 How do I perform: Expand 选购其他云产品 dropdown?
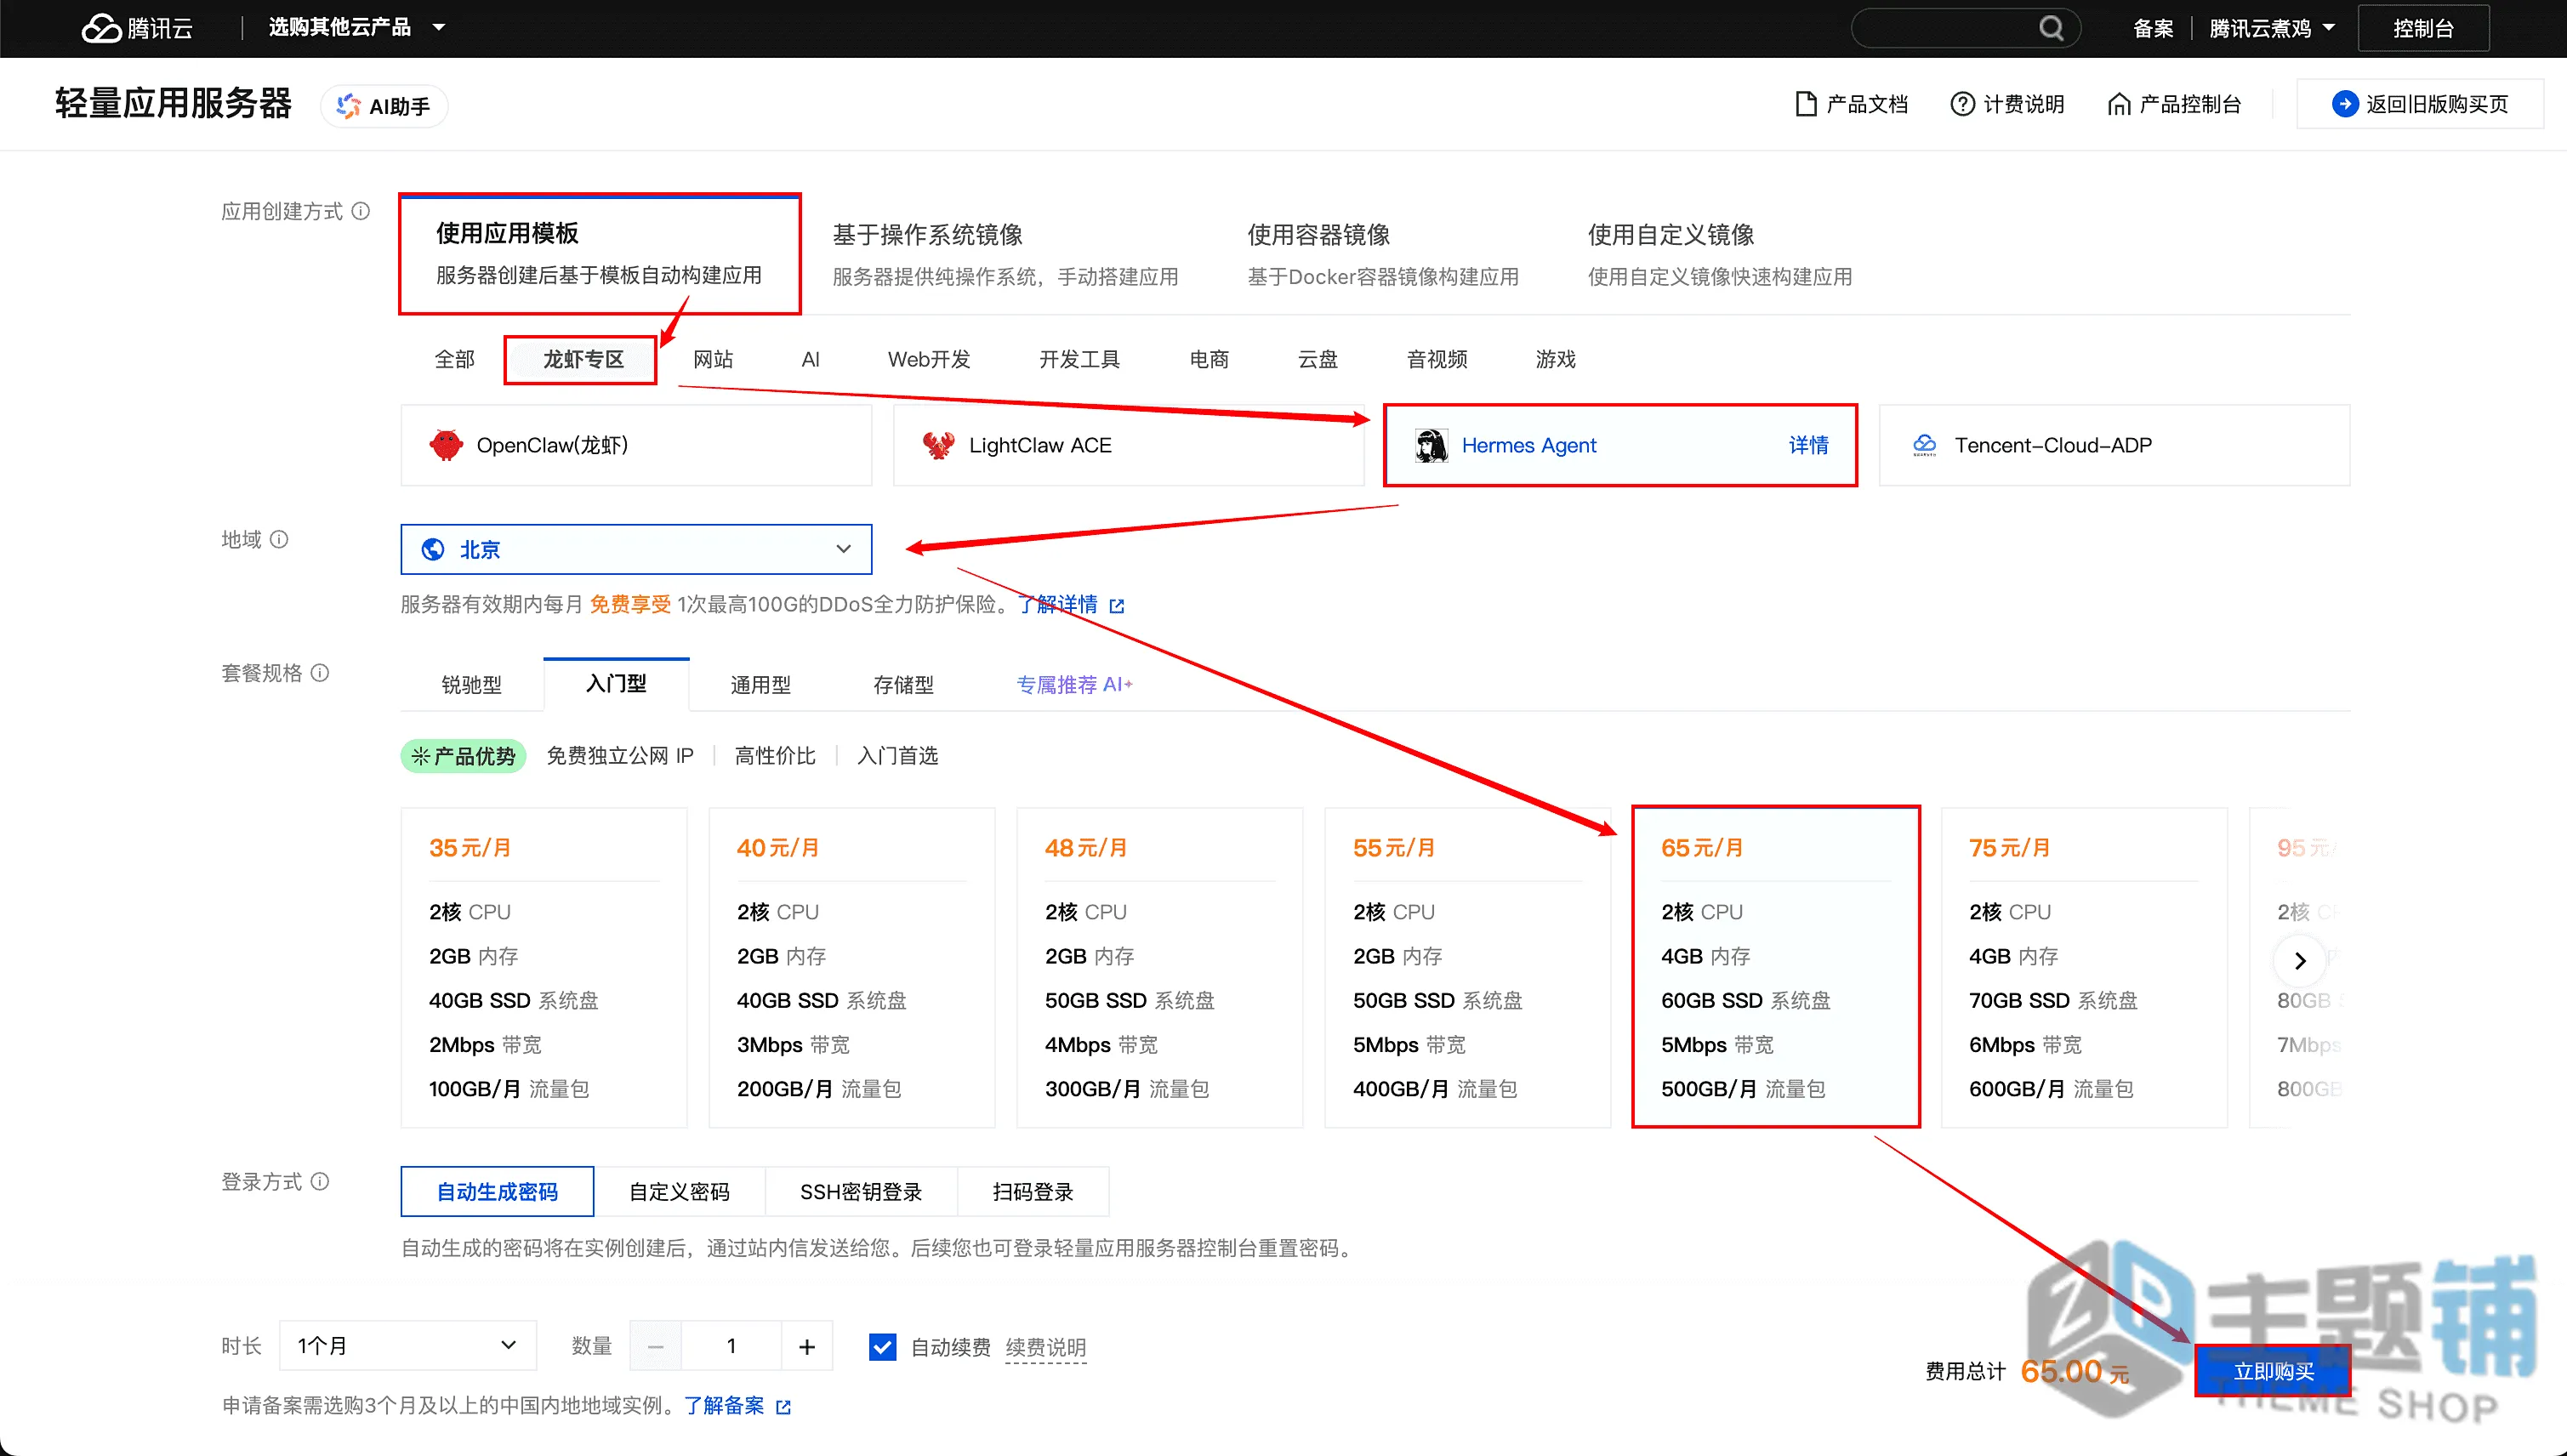click(x=356, y=27)
